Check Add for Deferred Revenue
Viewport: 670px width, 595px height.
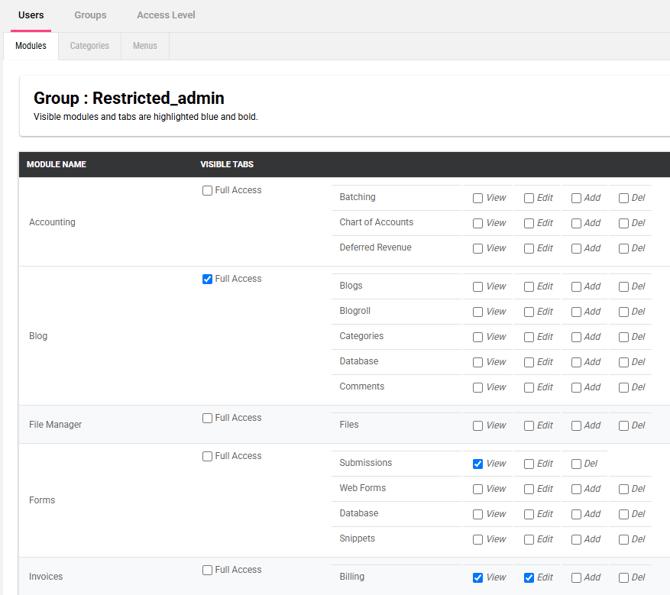[x=576, y=249]
